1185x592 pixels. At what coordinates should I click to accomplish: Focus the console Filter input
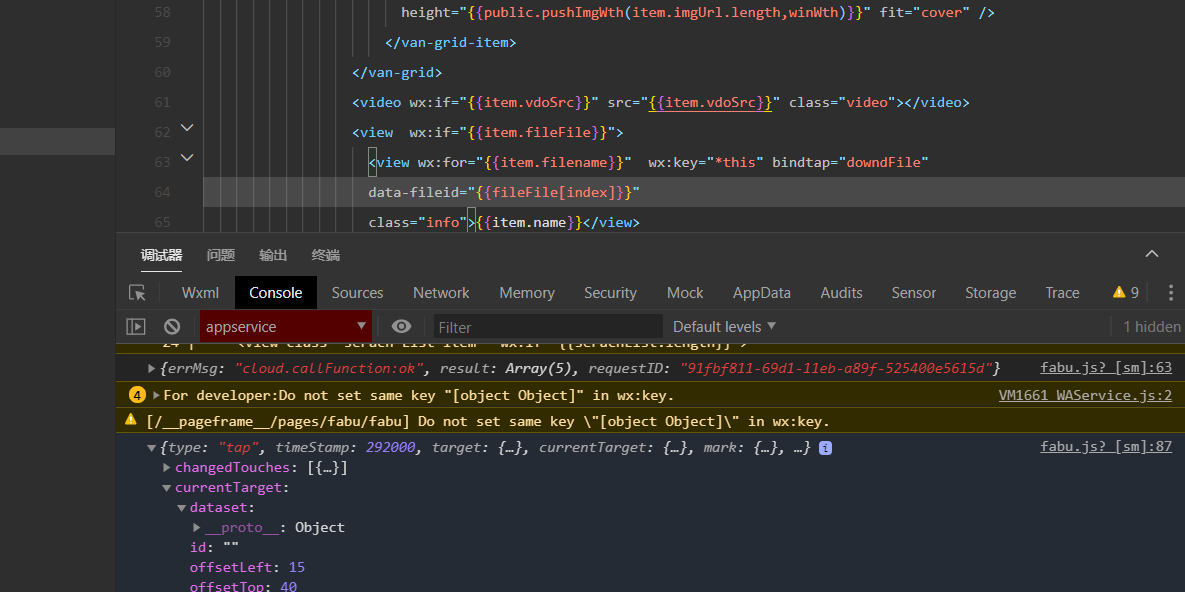tap(548, 327)
